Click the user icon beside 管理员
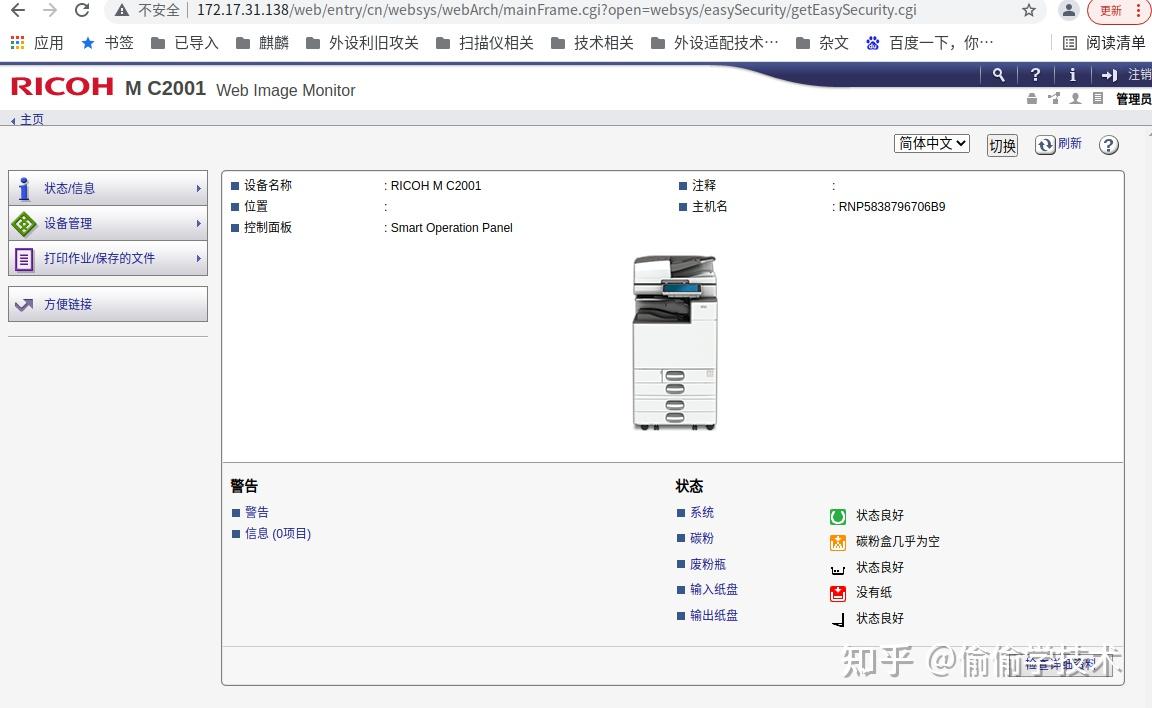The height and width of the screenshot is (708, 1152). (x=1076, y=98)
